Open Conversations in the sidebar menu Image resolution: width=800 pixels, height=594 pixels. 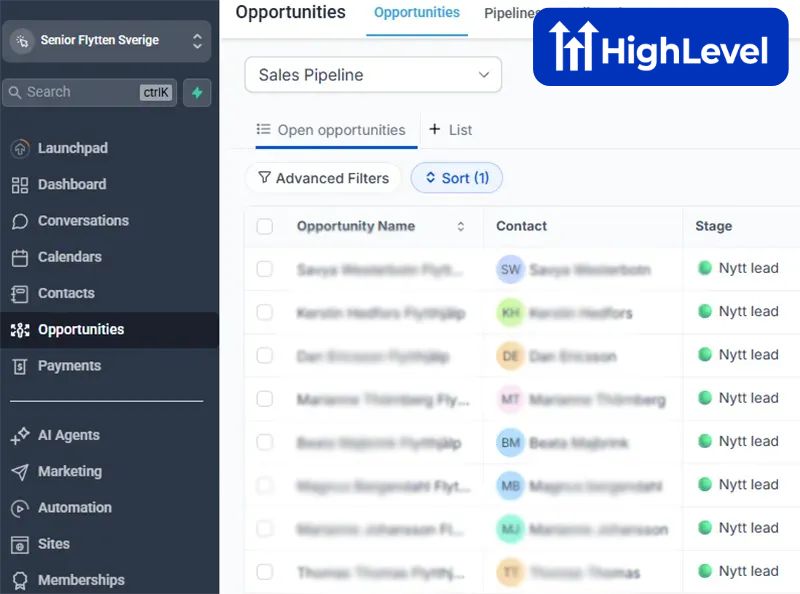(83, 221)
